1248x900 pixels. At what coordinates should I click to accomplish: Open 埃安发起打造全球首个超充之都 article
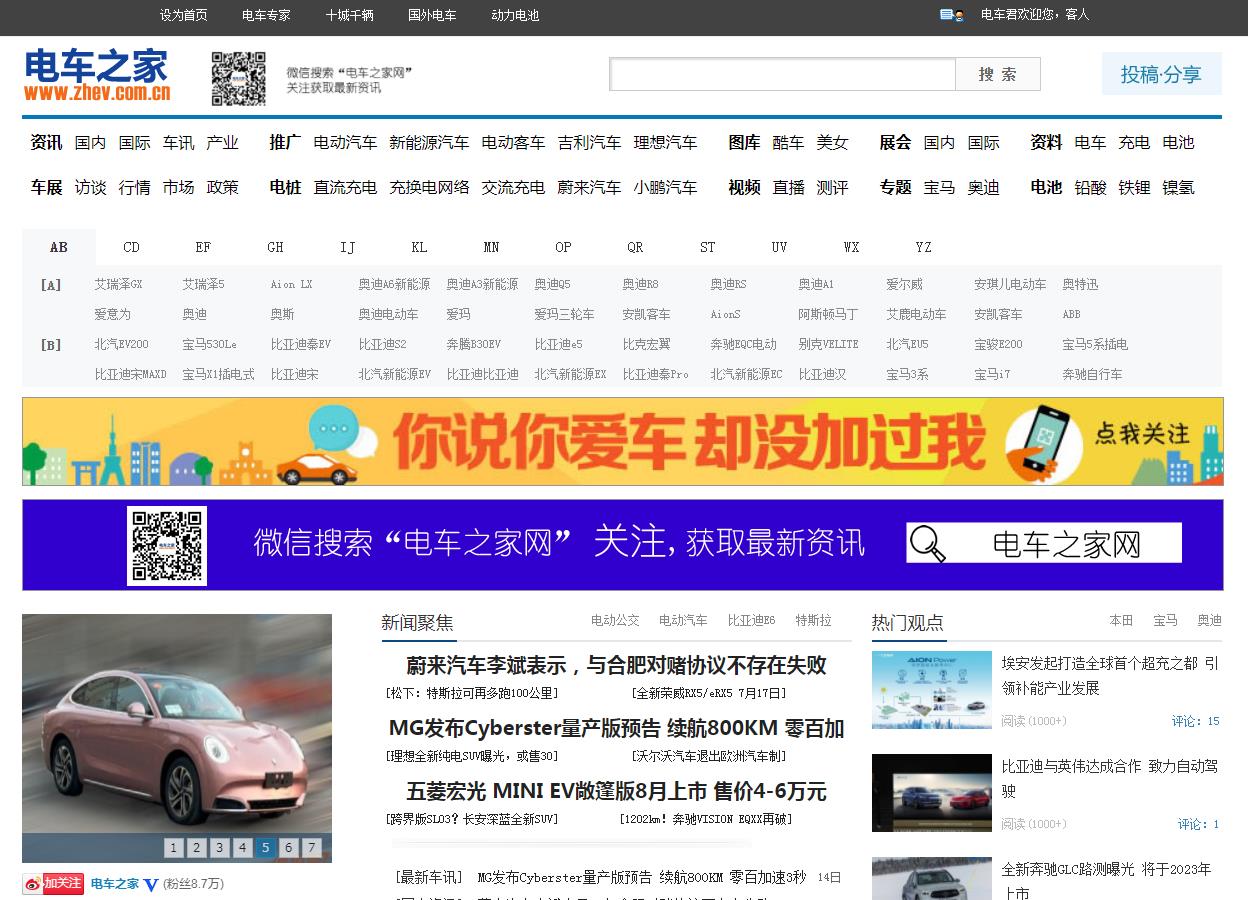pos(1110,675)
